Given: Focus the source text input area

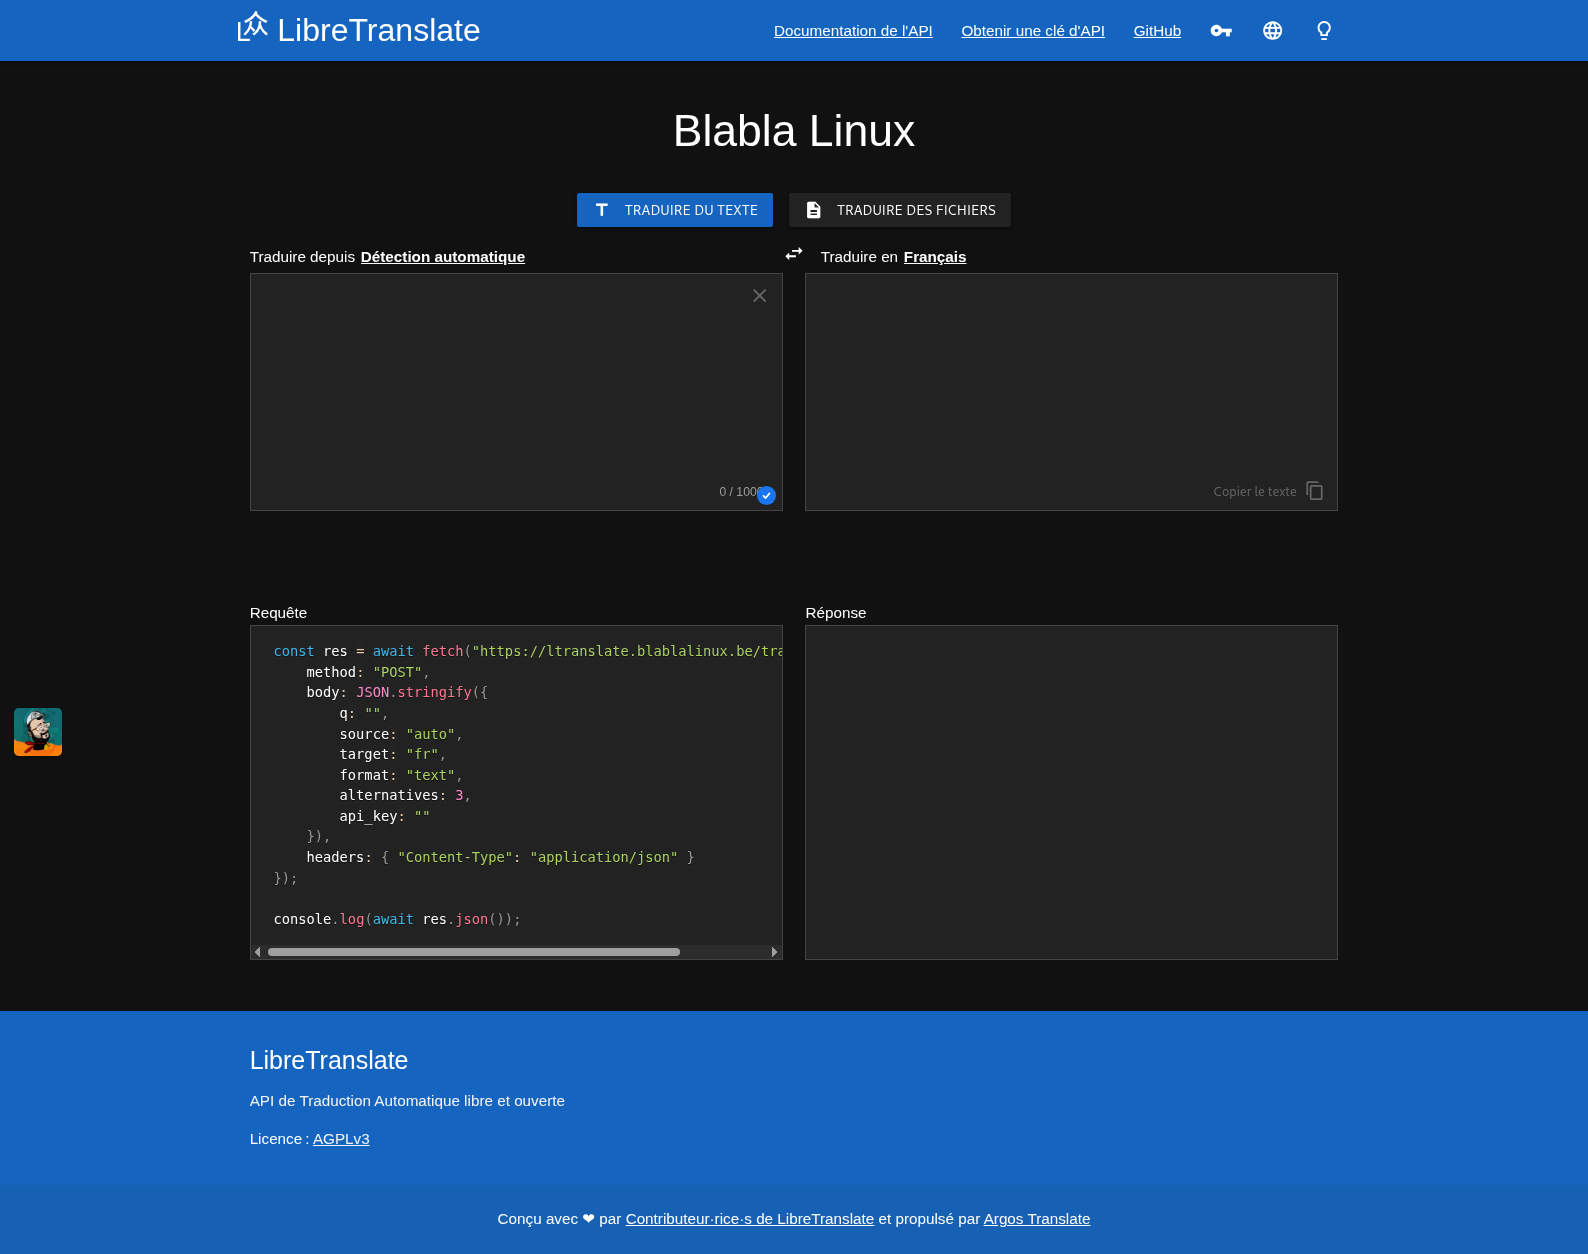Looking at the screenshot, I should coord(516,392).
